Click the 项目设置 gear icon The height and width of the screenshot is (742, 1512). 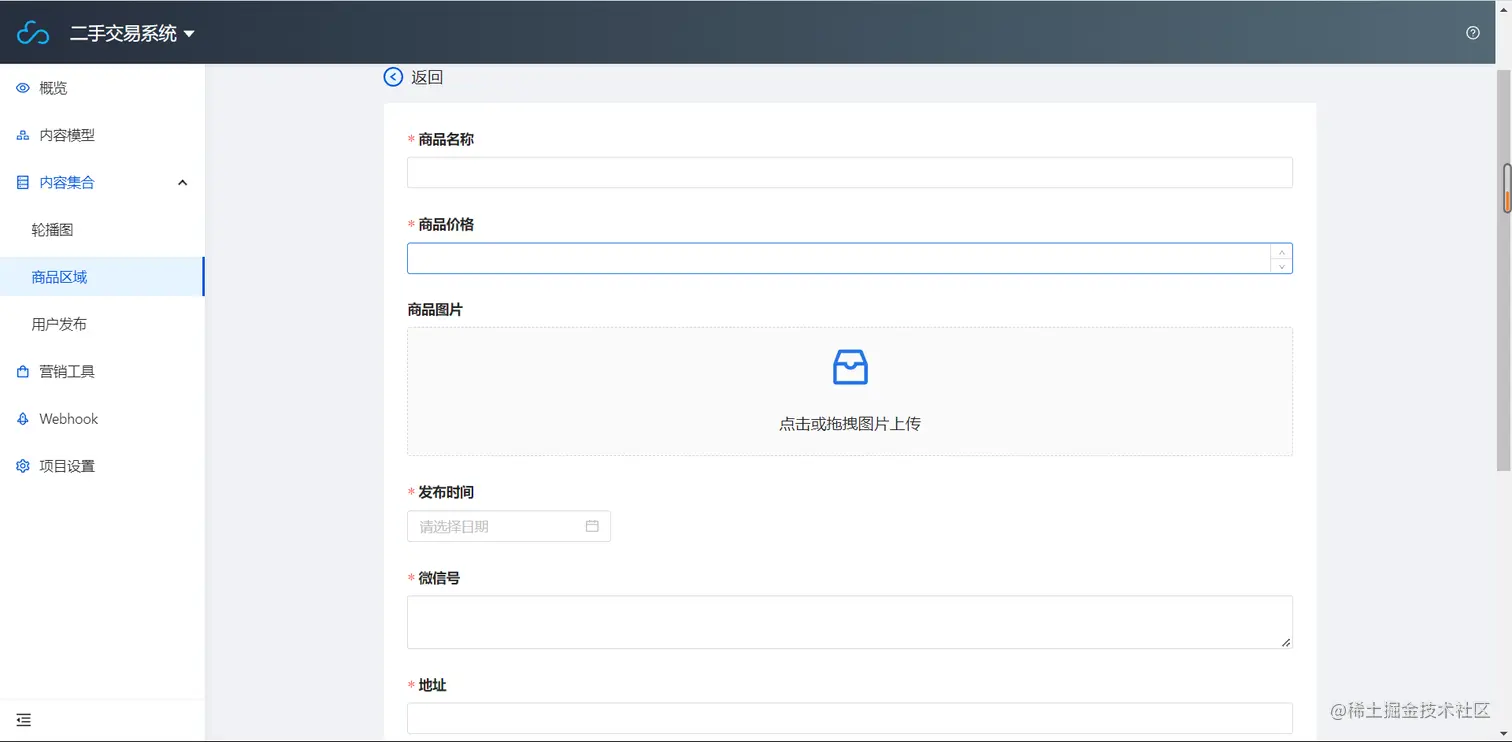tap(23, 466)
